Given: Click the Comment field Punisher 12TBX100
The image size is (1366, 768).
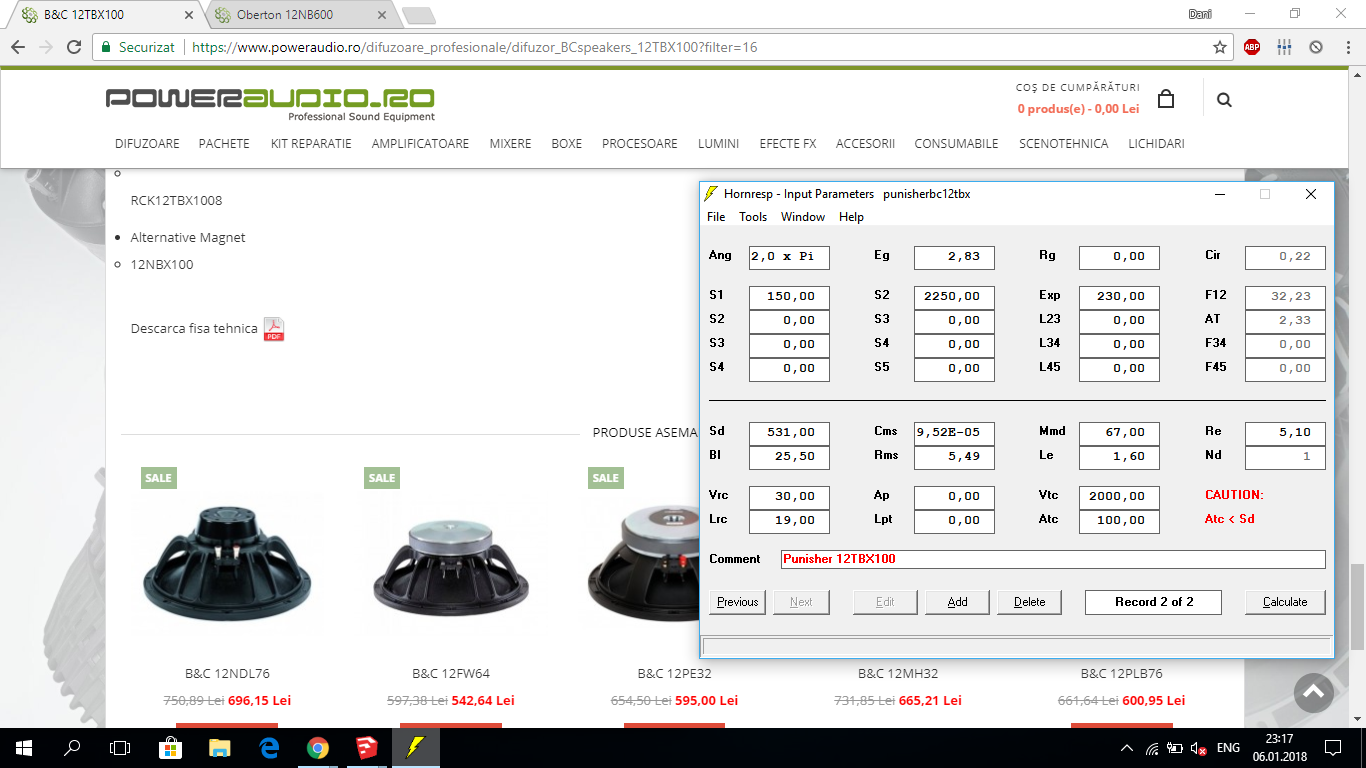Looking at the screenshot, I should [x=1053, y=559].
